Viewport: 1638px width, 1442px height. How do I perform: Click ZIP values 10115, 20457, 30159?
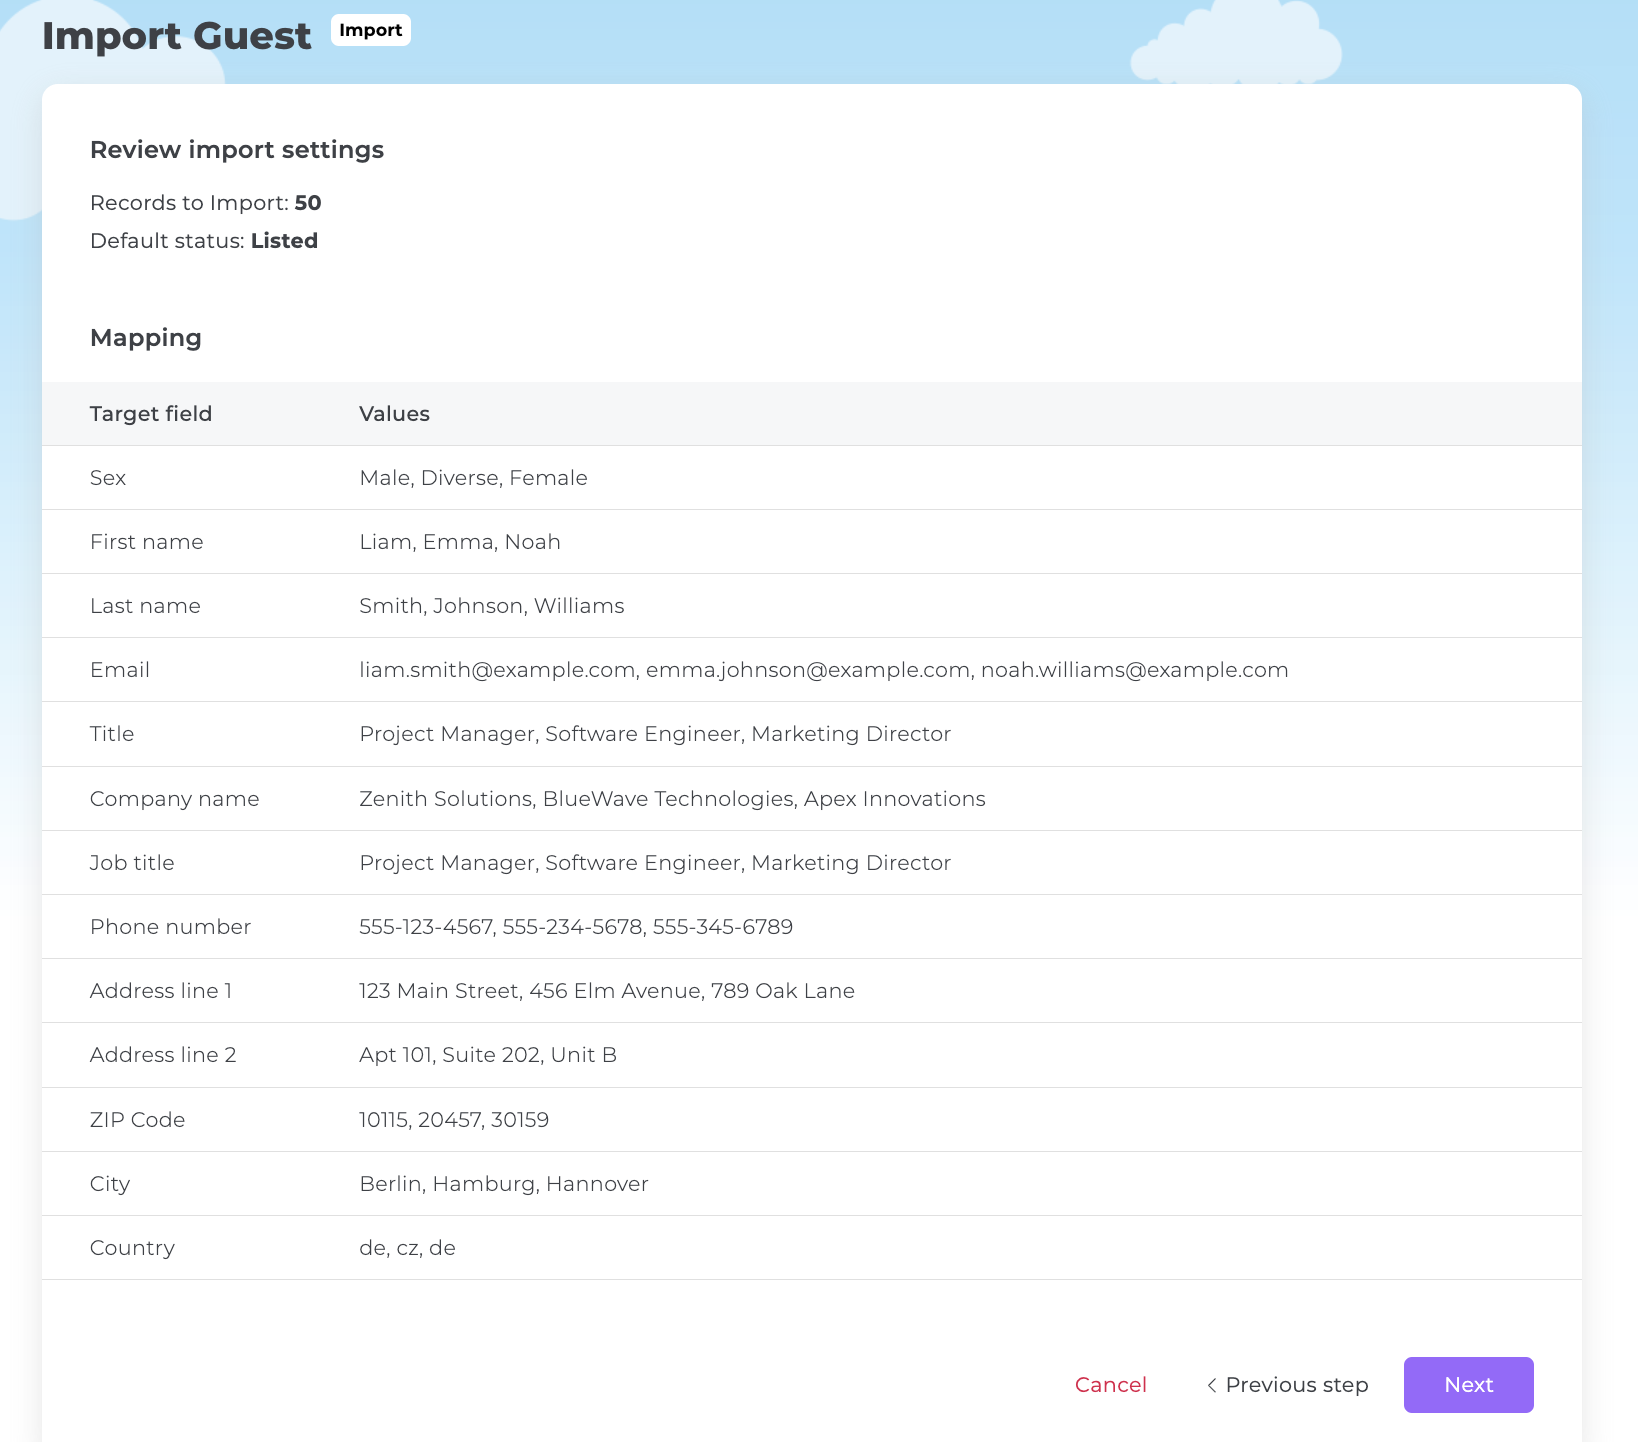[x=454, y=1120]
